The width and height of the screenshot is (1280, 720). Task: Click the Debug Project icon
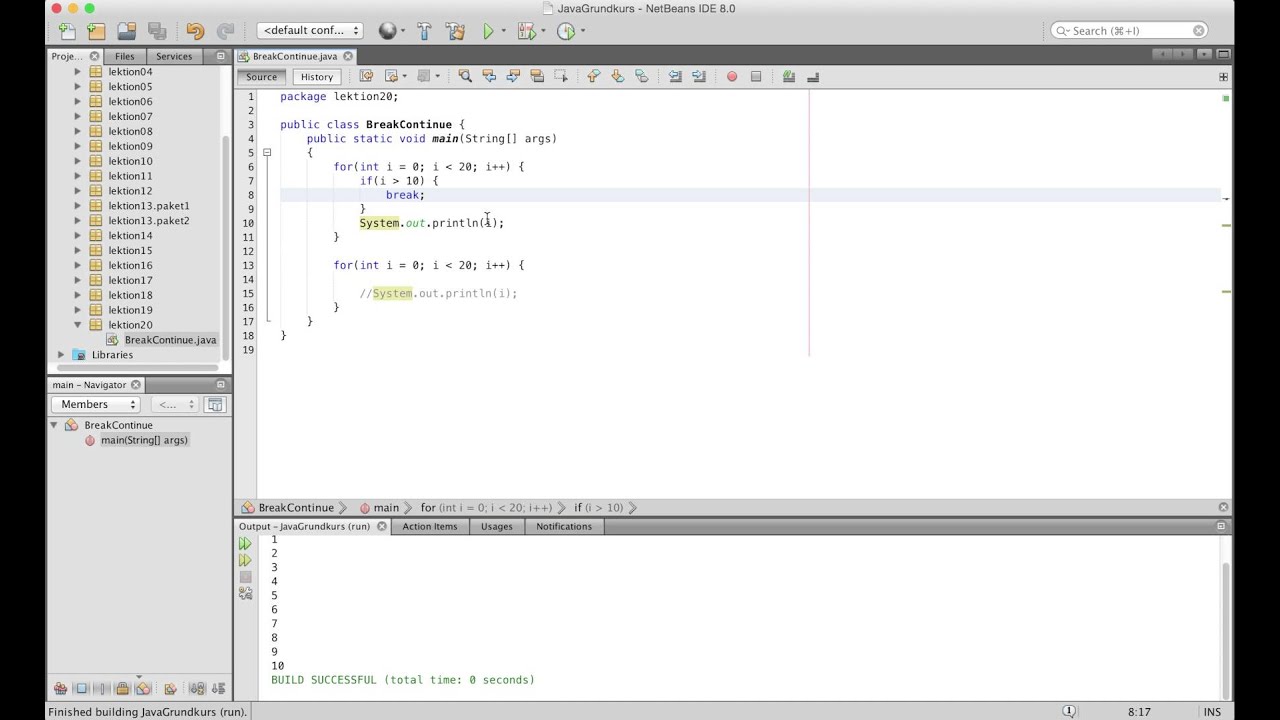point(526,31)
